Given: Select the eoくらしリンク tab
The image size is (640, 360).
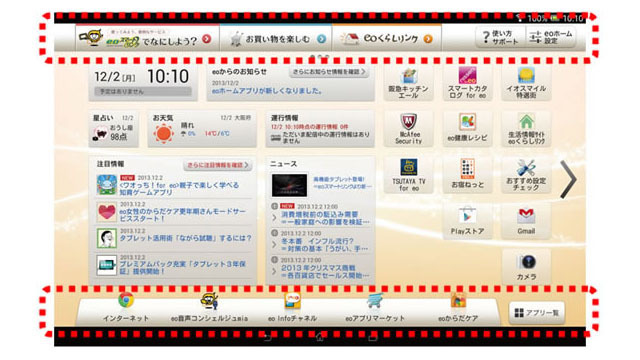Looking at the screenshot, I should tap(387, 38).
